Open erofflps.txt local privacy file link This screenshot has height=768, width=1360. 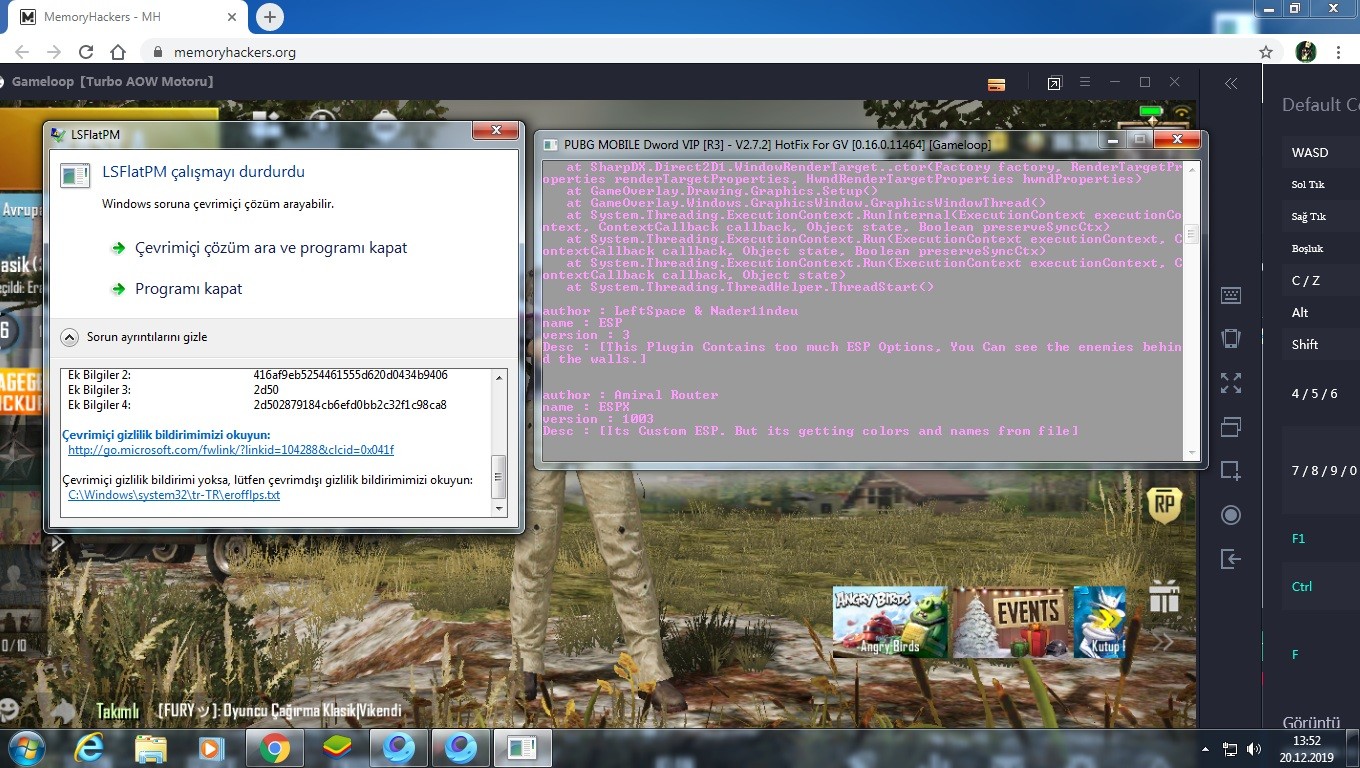[174, 495]
